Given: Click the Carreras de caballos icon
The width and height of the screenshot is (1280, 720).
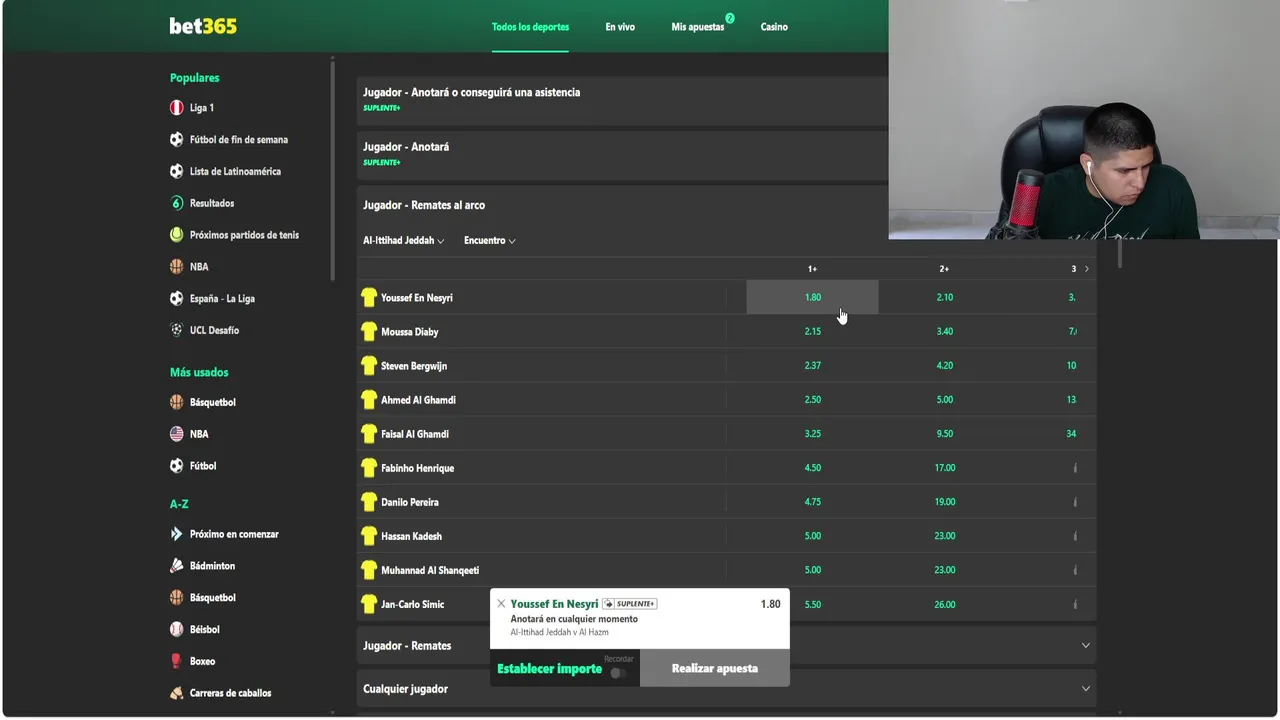Looking at the screenshot, I should [x=177, y=693].
